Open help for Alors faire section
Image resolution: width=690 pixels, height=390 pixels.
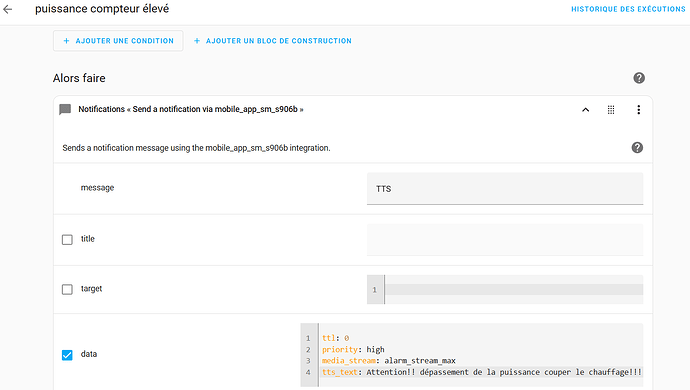click(x=639, y=78)
